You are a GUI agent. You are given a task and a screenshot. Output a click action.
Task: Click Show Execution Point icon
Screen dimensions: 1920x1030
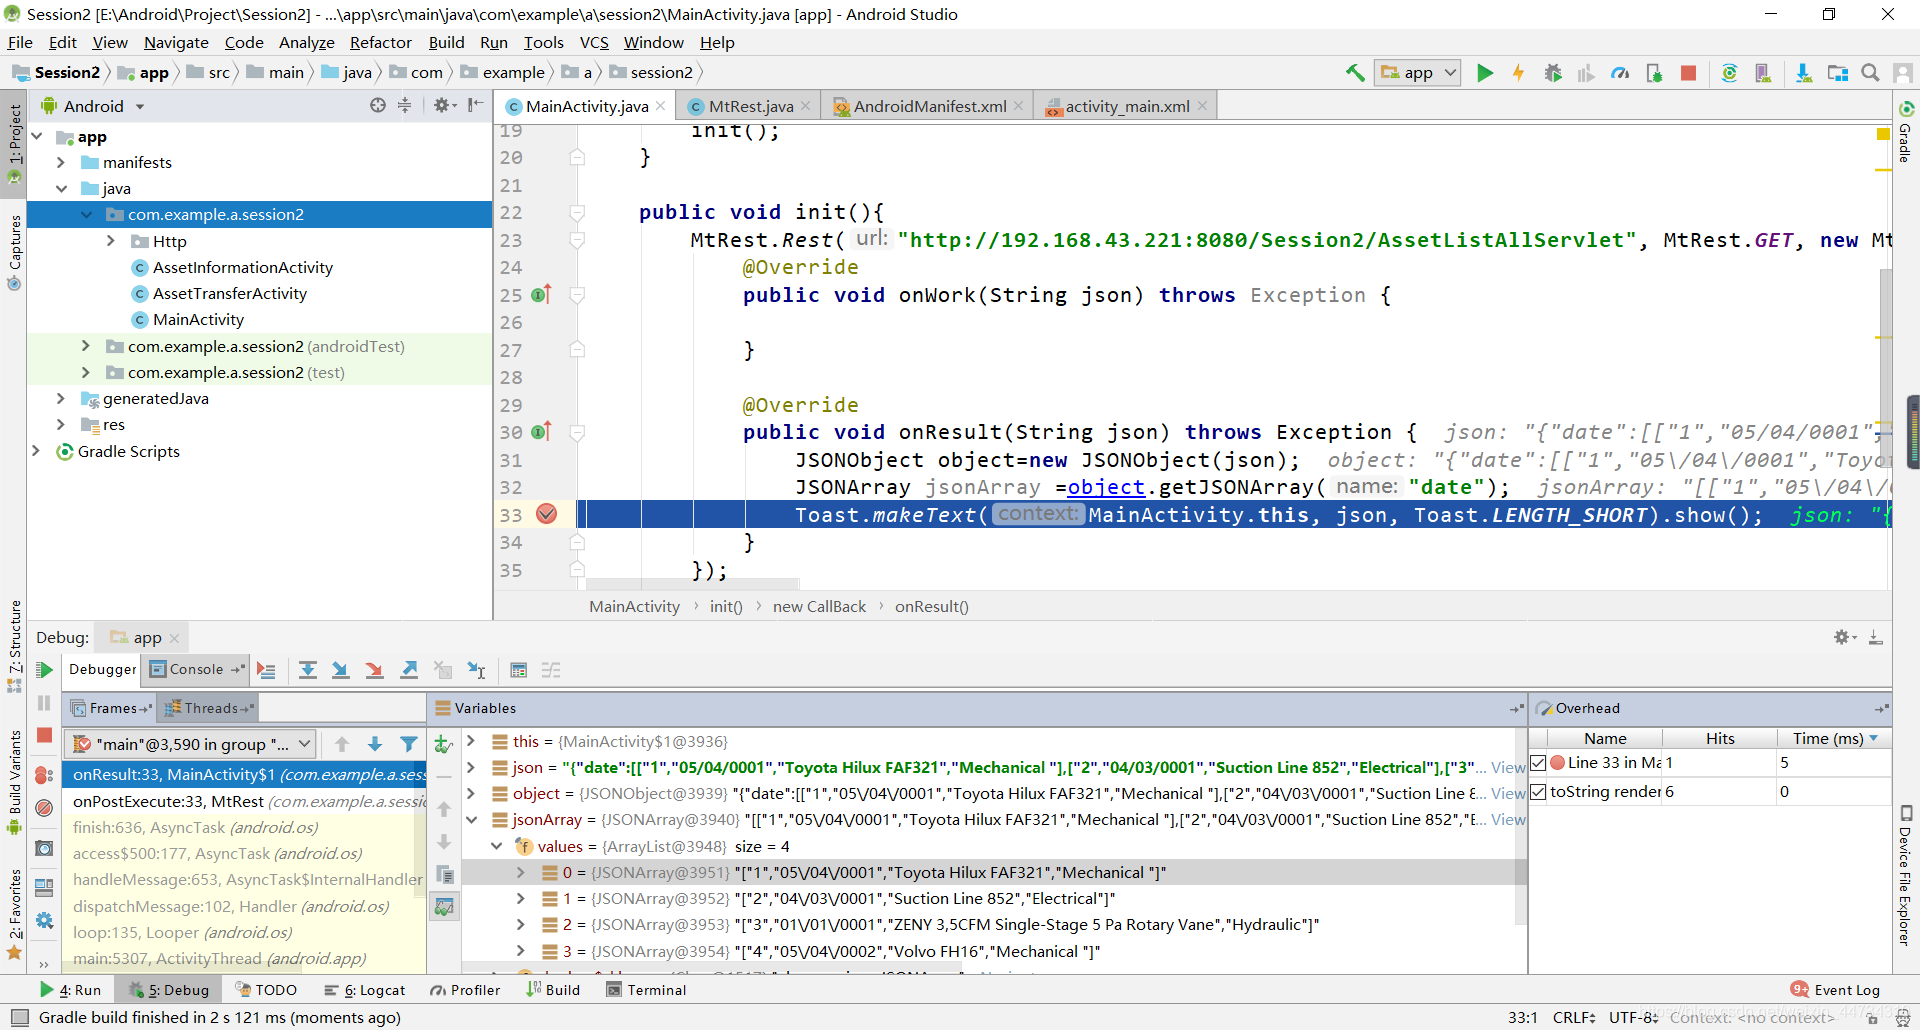[266, 670]
